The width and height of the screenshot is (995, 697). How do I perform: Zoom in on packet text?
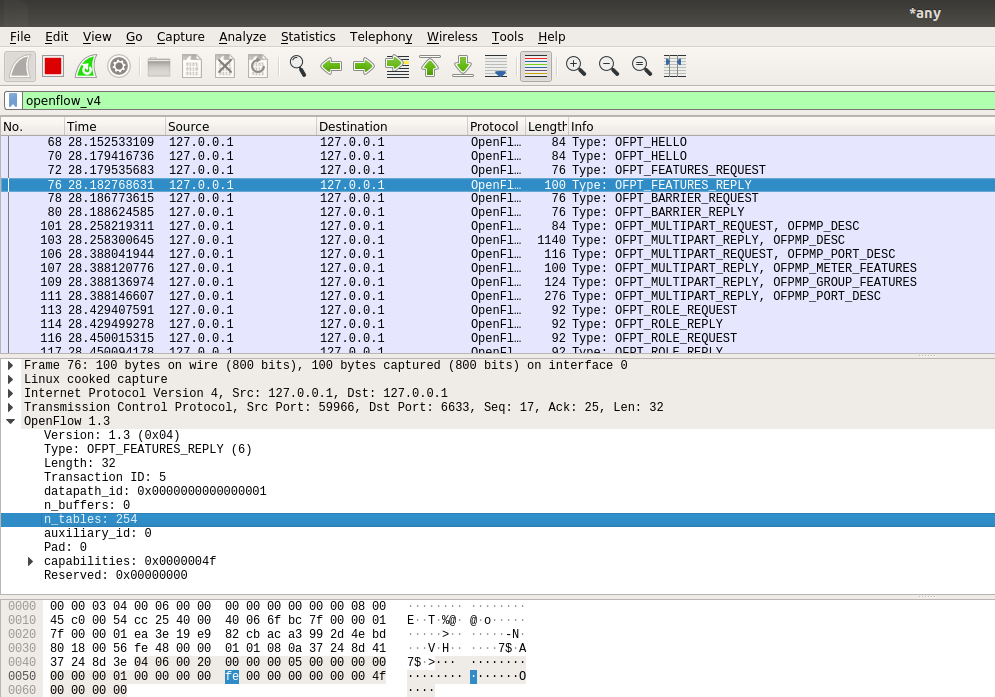tap(575, 66)
